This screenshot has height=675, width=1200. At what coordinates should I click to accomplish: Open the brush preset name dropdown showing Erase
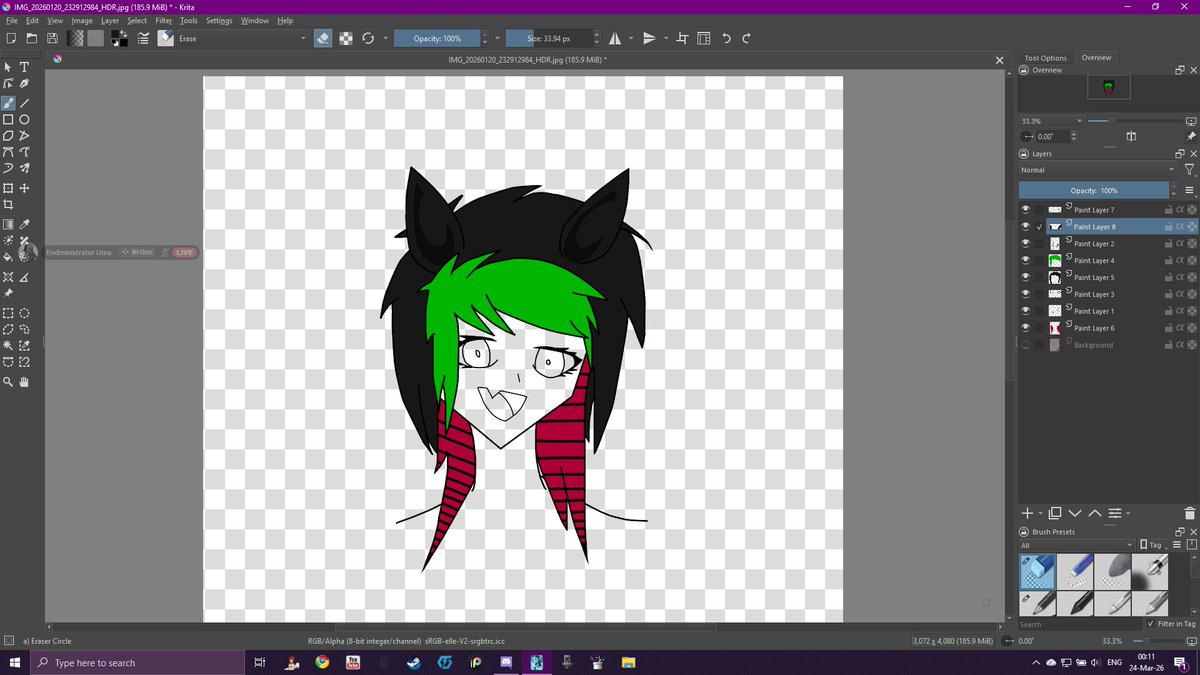click(242, 38)
